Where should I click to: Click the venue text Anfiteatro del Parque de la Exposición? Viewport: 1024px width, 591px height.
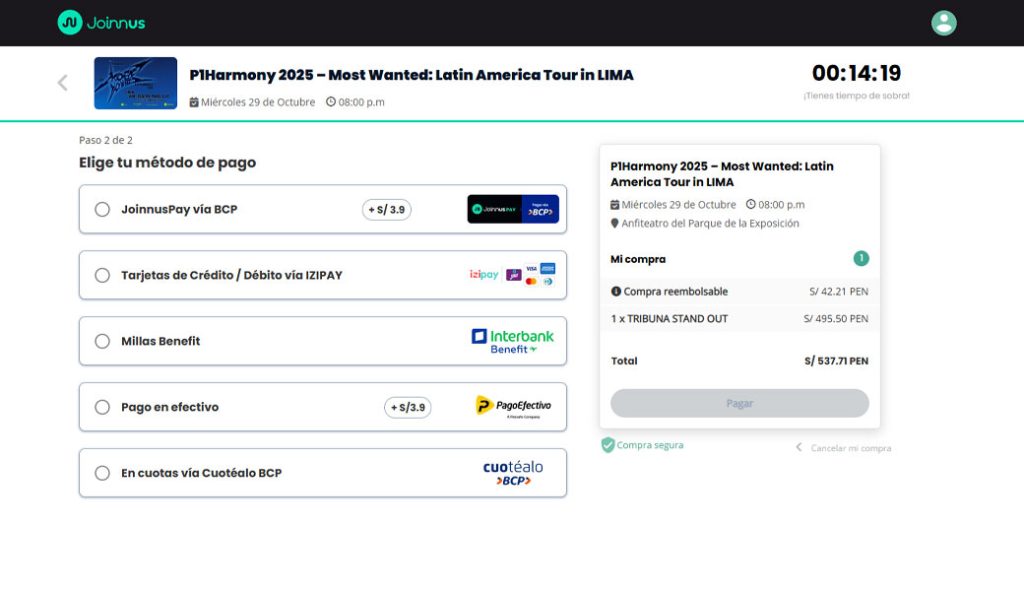click(710, 223)
